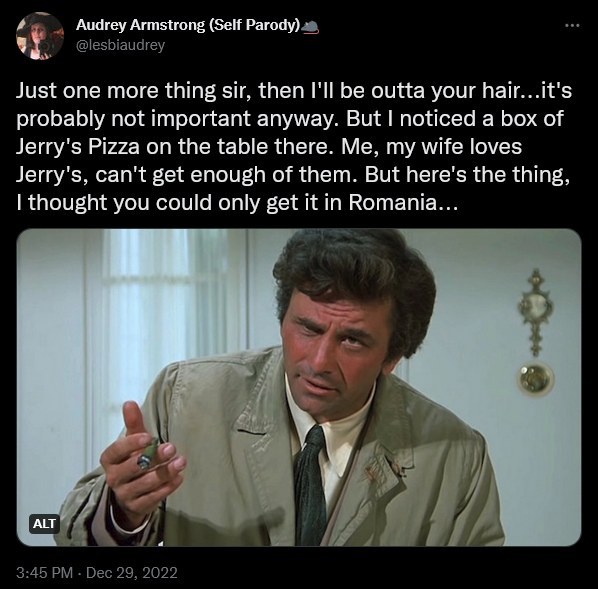This screenshot has height=589, width=598.
Task: Show the image description via ALT badge
Action: 44,524
